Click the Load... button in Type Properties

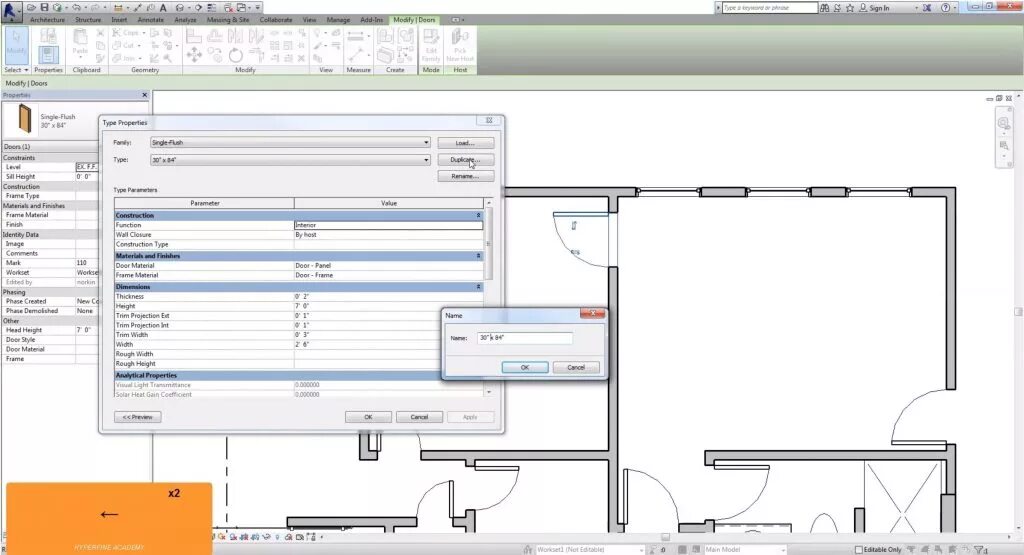pos(465,143)
